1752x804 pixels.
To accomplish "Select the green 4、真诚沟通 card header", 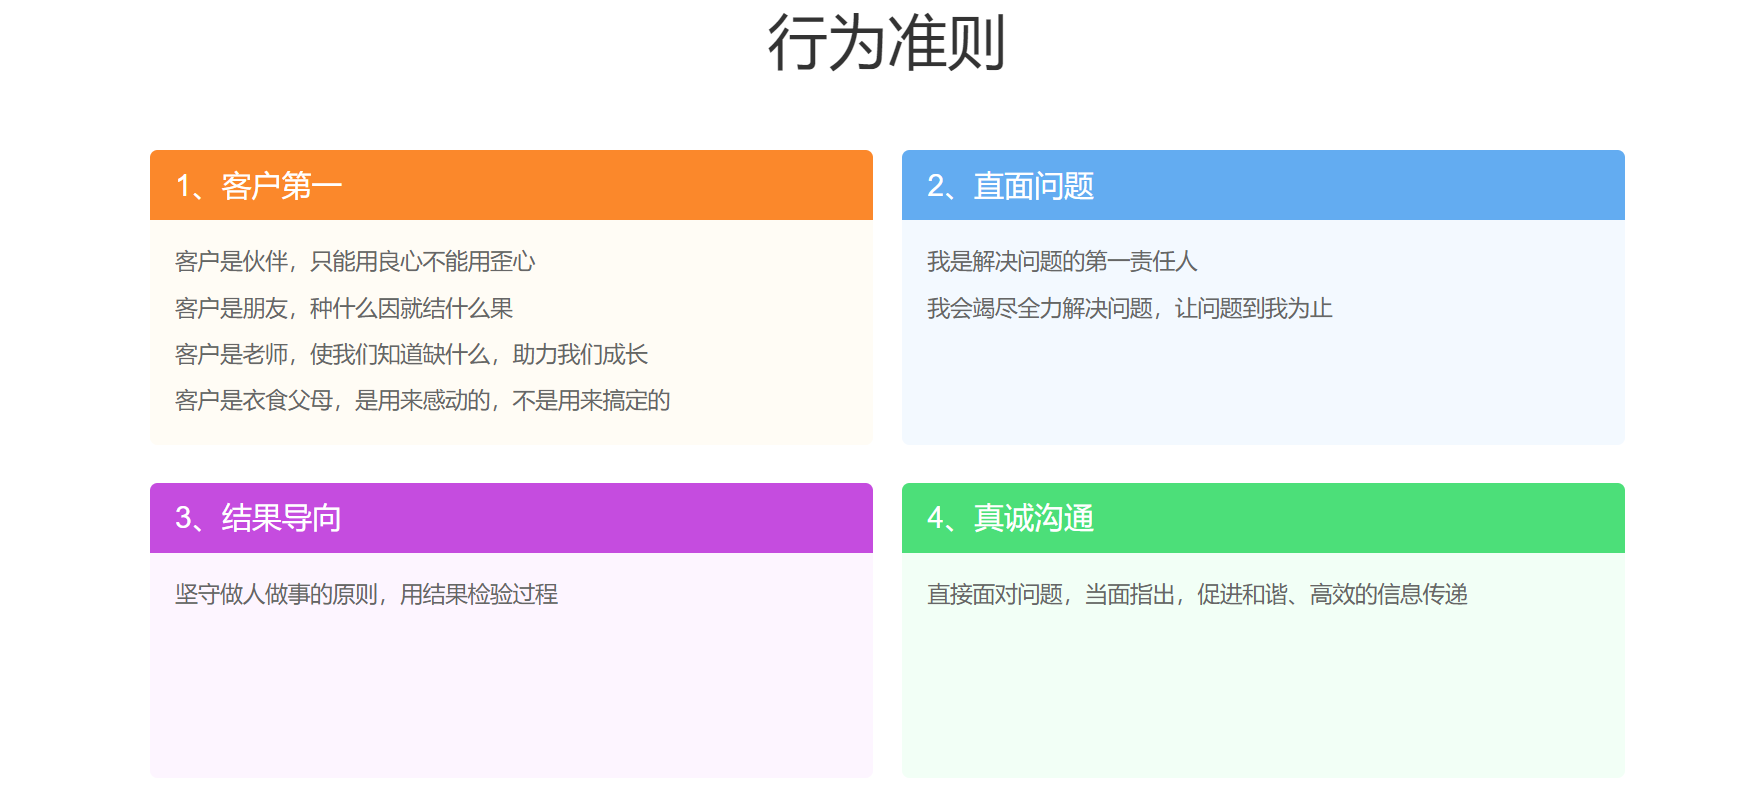I will (x=1263, y=518).
